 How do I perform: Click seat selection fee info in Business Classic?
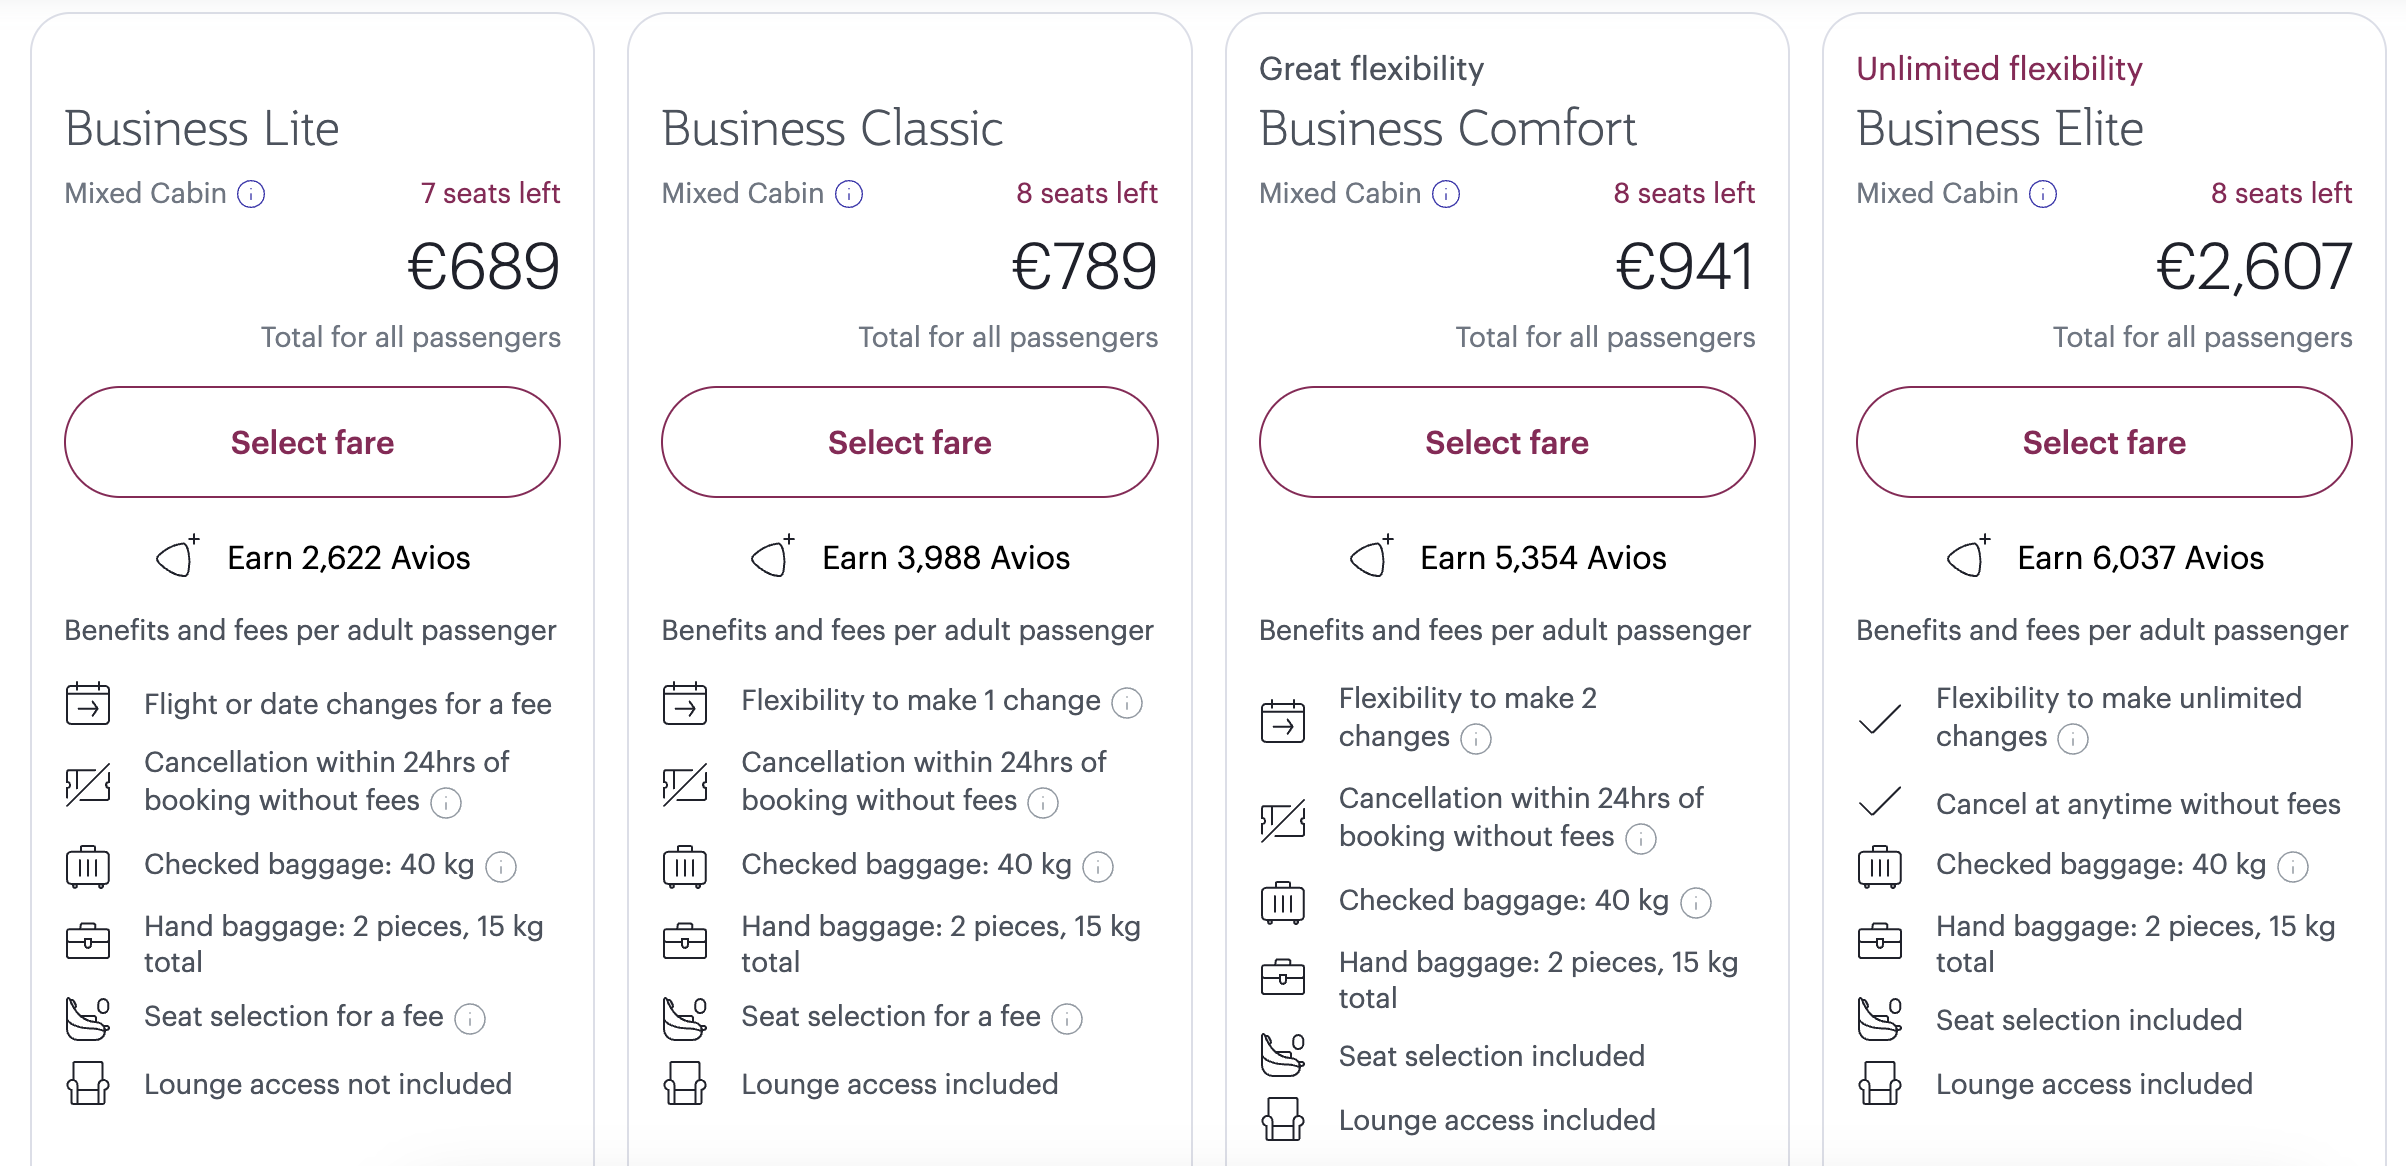tap(1067, 1019)
